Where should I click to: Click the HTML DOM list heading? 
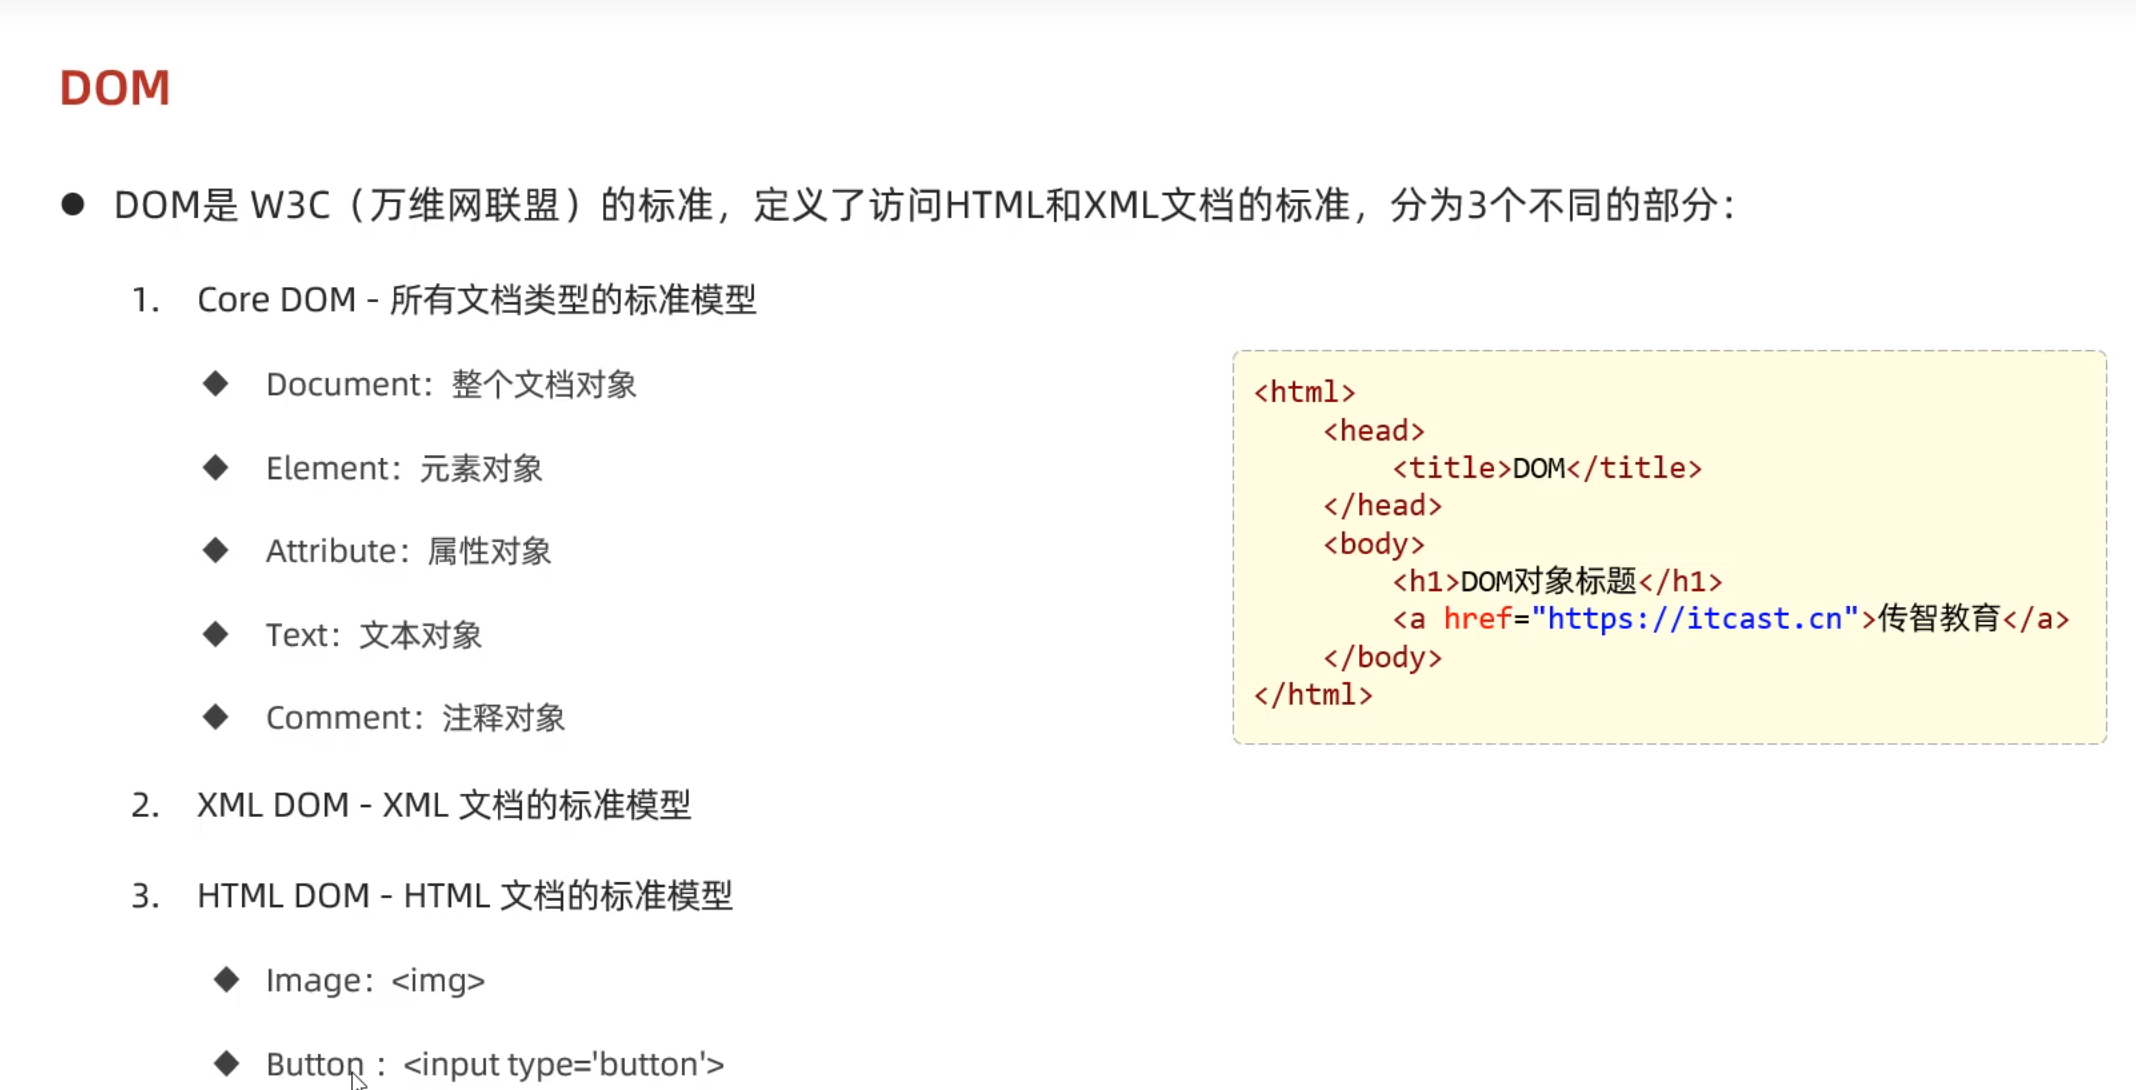(464, 896)
